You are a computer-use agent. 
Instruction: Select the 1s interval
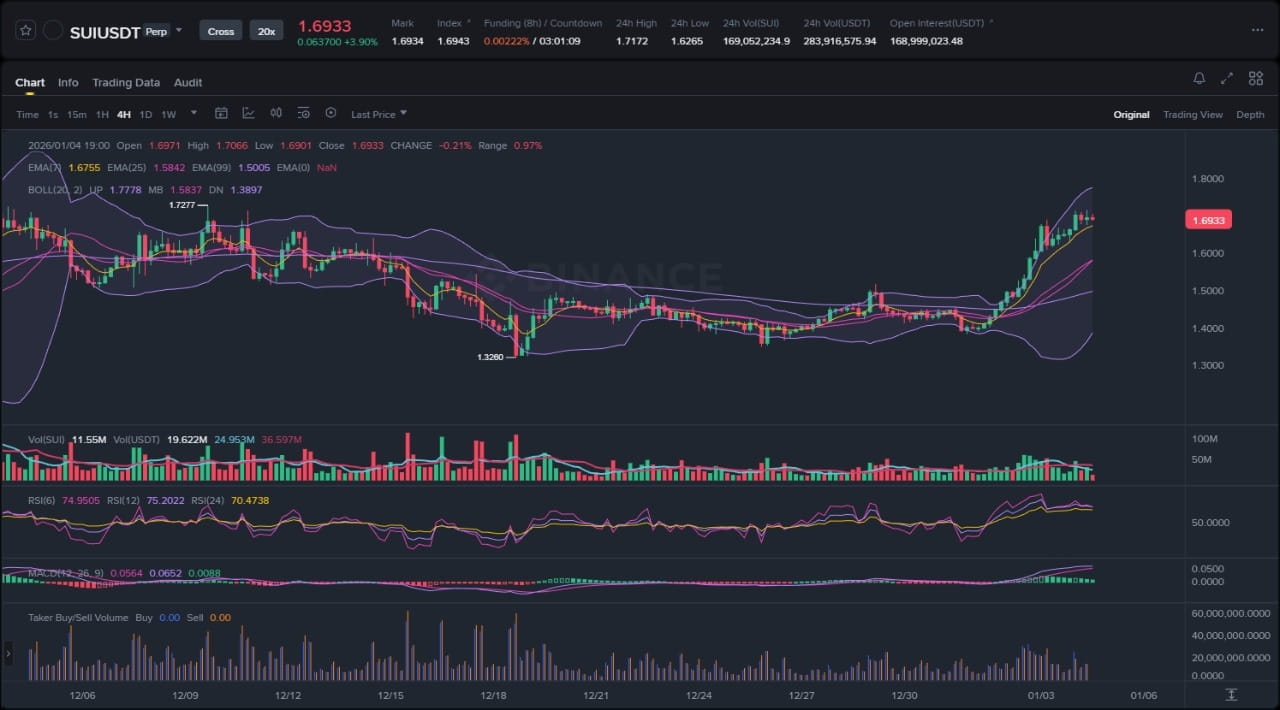coord(53,114)
